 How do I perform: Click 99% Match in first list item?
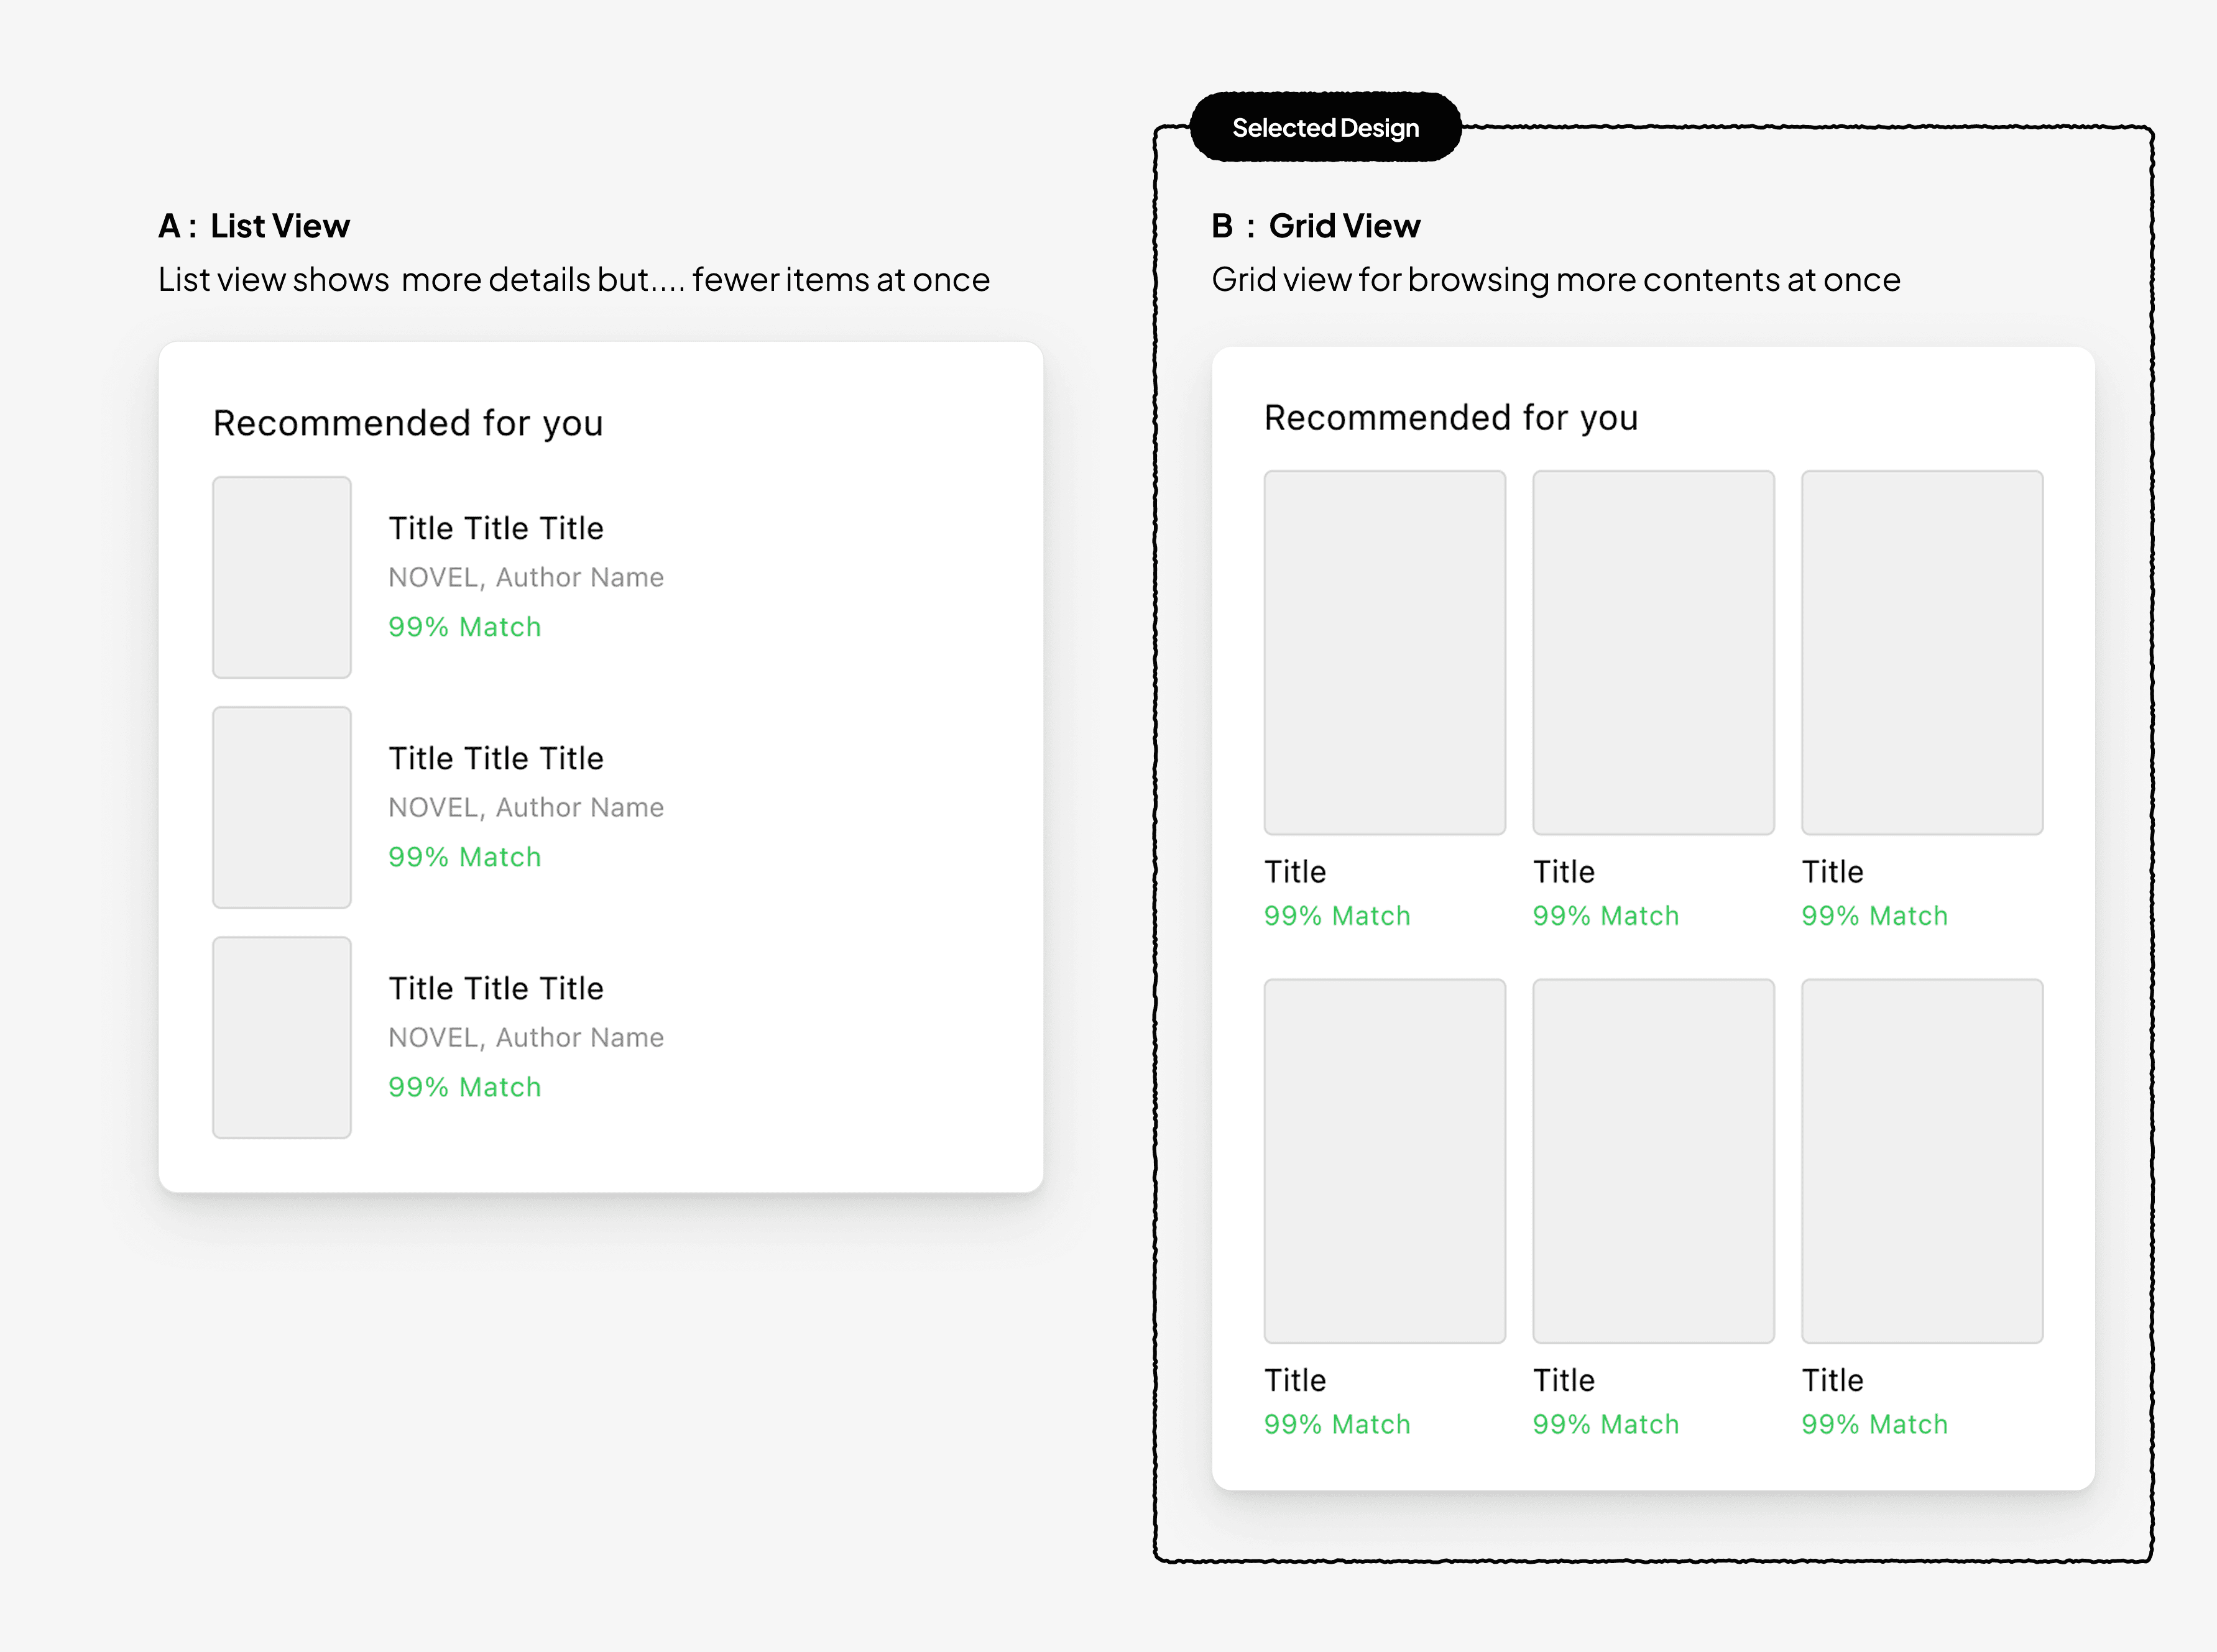point(464,627)
